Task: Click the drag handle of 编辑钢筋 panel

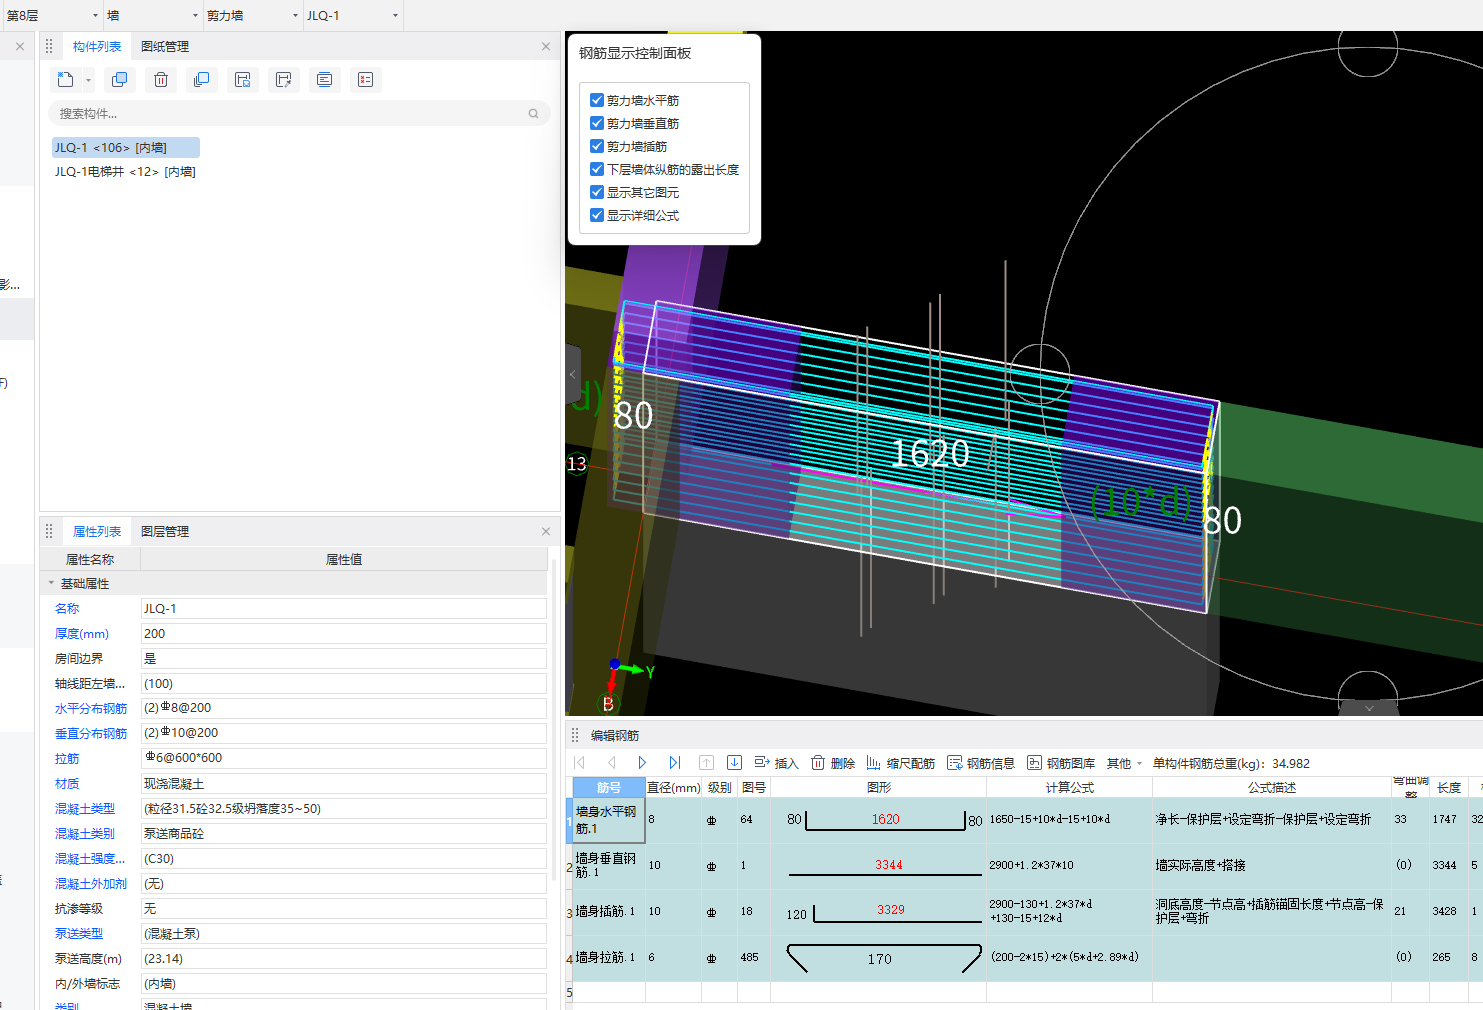Action: pos(575,735)
